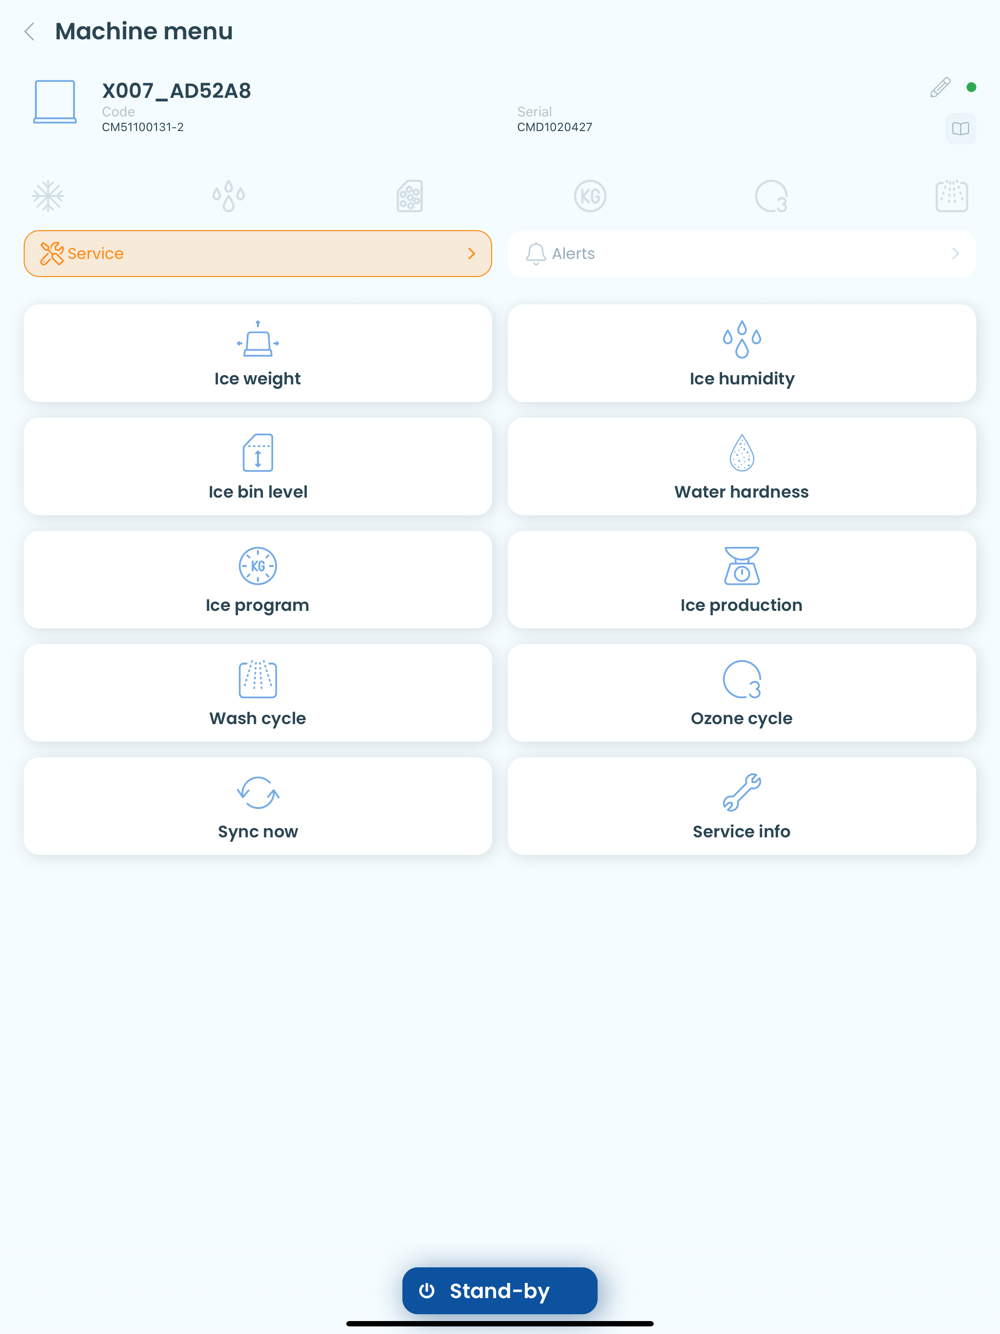Screen dimensions: 1000x1334
Task: Tap the serial value CMD1020427
Action: tap(555, 127)
